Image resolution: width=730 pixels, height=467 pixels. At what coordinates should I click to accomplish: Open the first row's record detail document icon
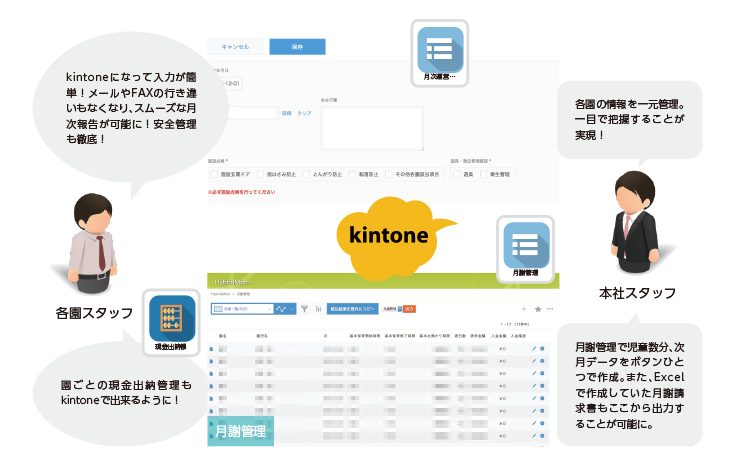pyautogui.click(x=211, y=349)
